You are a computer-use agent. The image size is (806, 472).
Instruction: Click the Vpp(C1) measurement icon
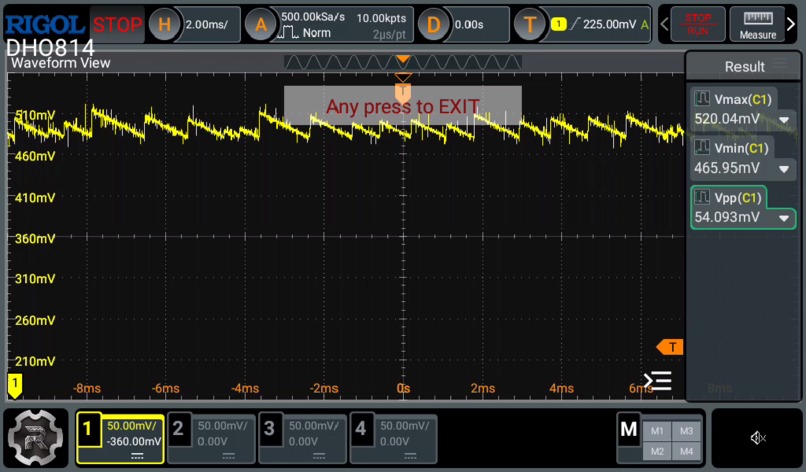click(x=702, y=197)
